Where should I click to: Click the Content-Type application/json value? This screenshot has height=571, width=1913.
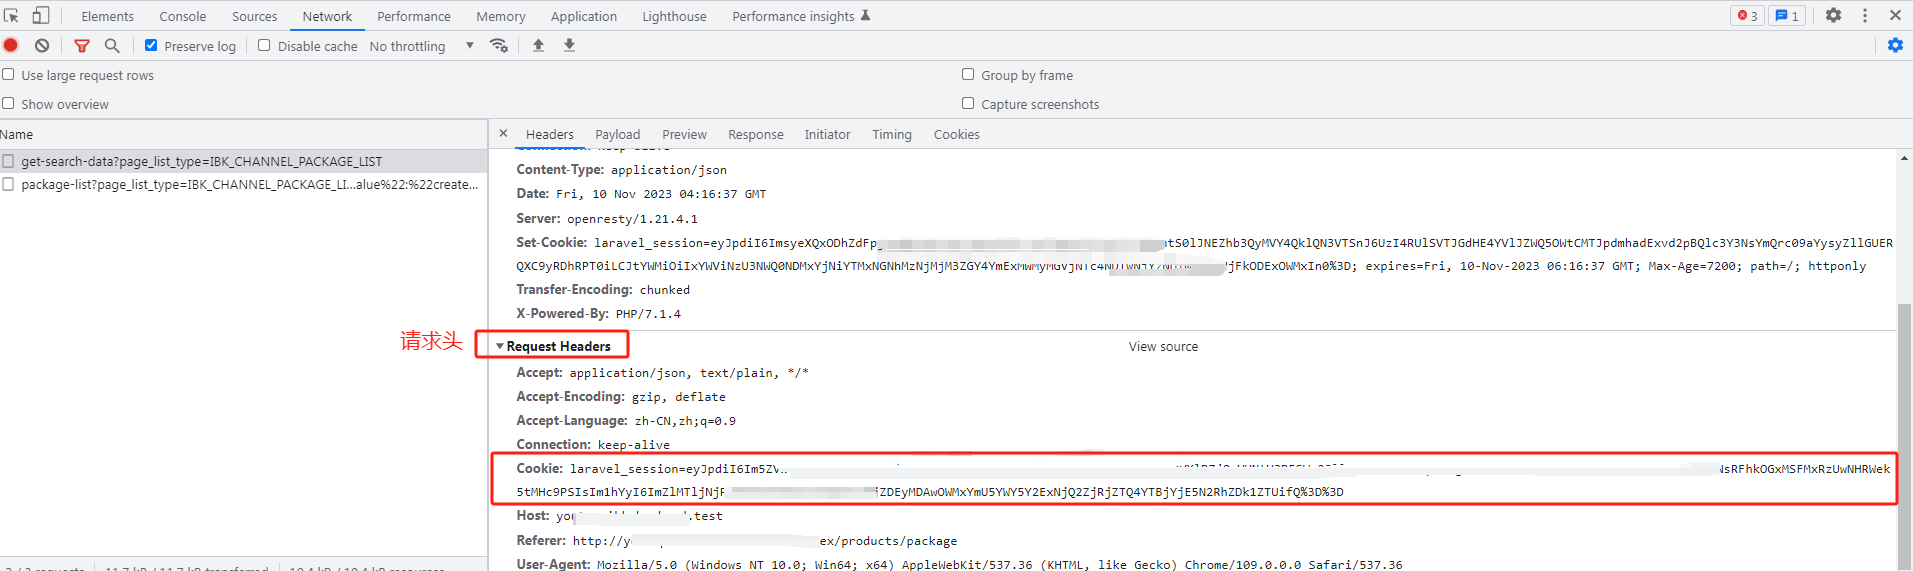pyautogui.click(x=669, y=170)
